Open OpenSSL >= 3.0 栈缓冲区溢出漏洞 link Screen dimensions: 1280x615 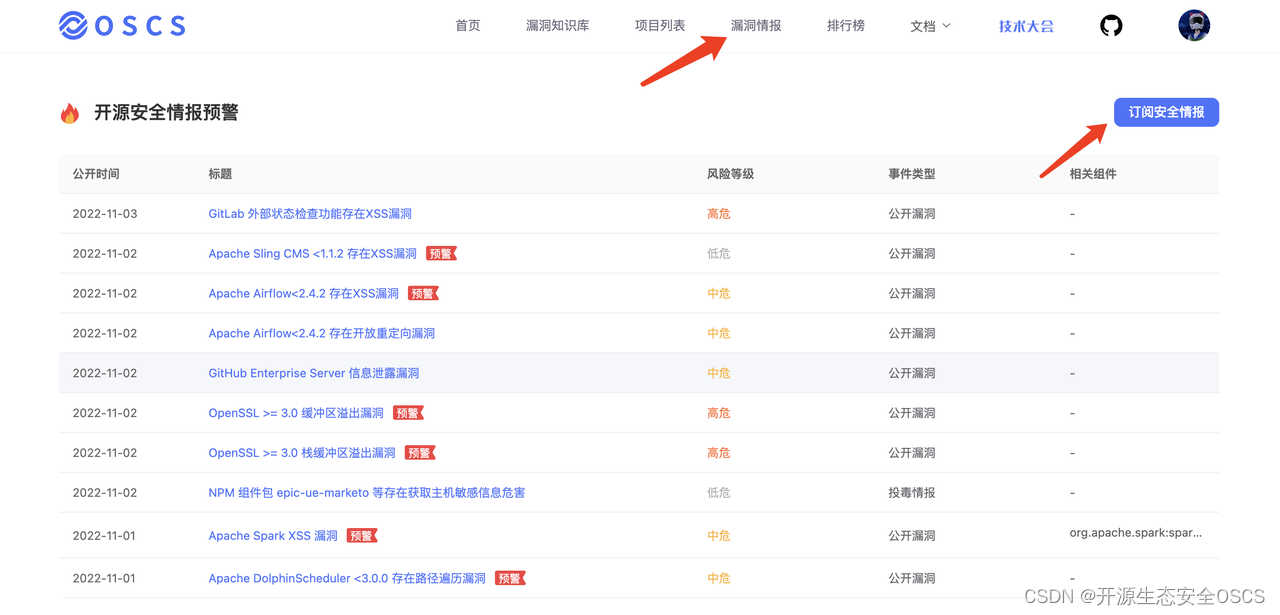point(302,453)
